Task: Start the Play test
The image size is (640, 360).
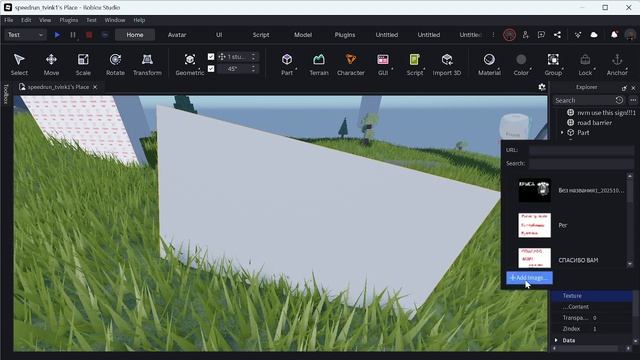Action: [x=58, y=35]
